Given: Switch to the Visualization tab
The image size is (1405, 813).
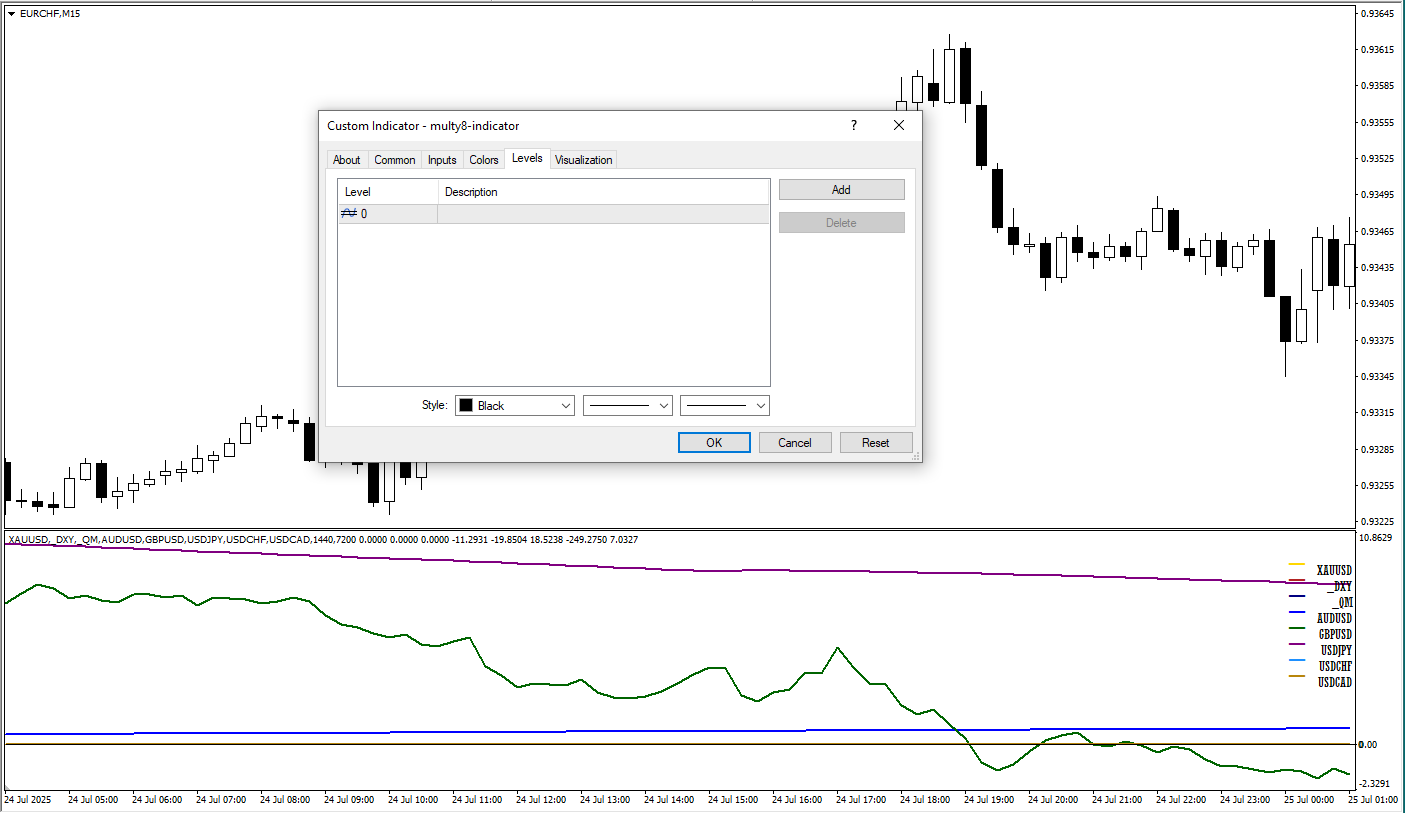Looking at the screenshot, I should [x=583, y=160].
